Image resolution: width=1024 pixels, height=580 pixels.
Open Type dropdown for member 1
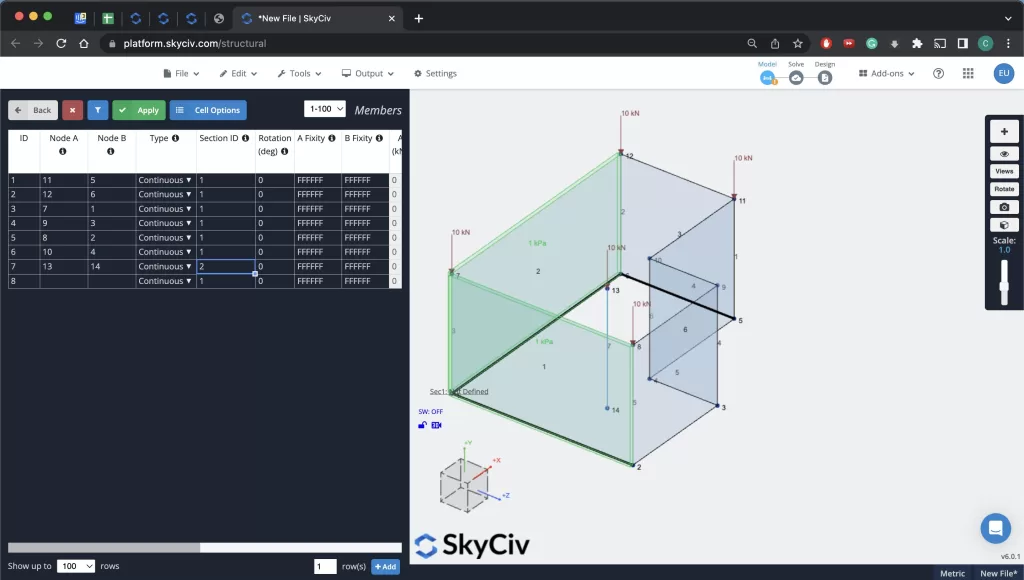coord(165,180)
